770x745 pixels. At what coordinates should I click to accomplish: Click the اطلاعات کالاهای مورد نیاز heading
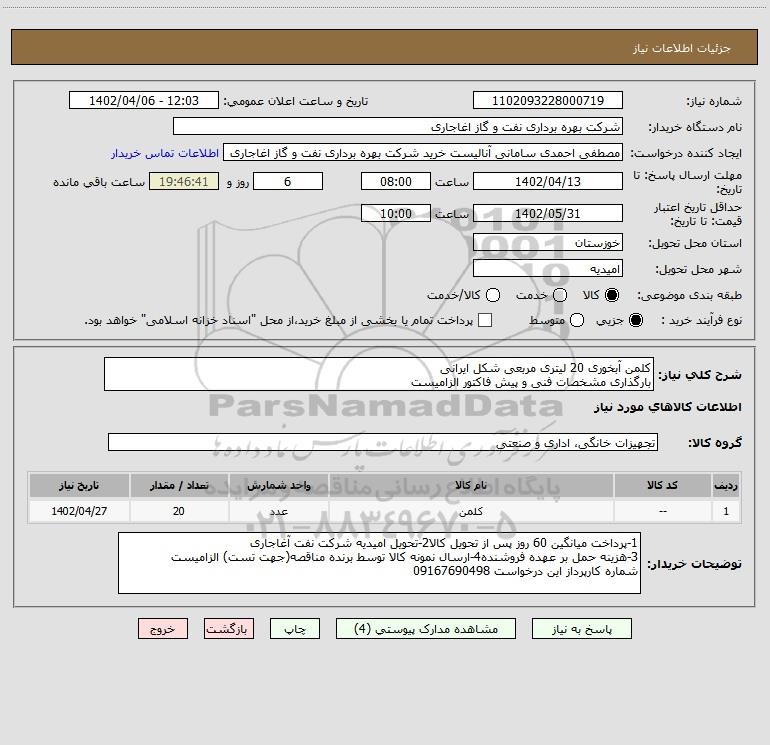pos(668,407)
